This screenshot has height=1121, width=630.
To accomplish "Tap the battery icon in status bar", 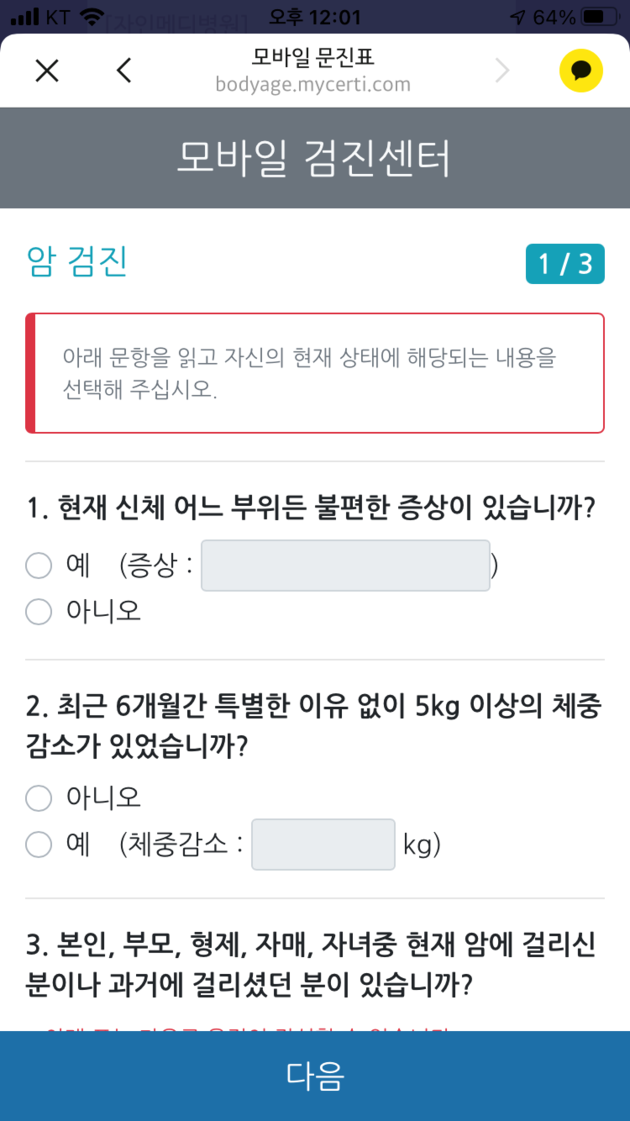I will [599, 18].
